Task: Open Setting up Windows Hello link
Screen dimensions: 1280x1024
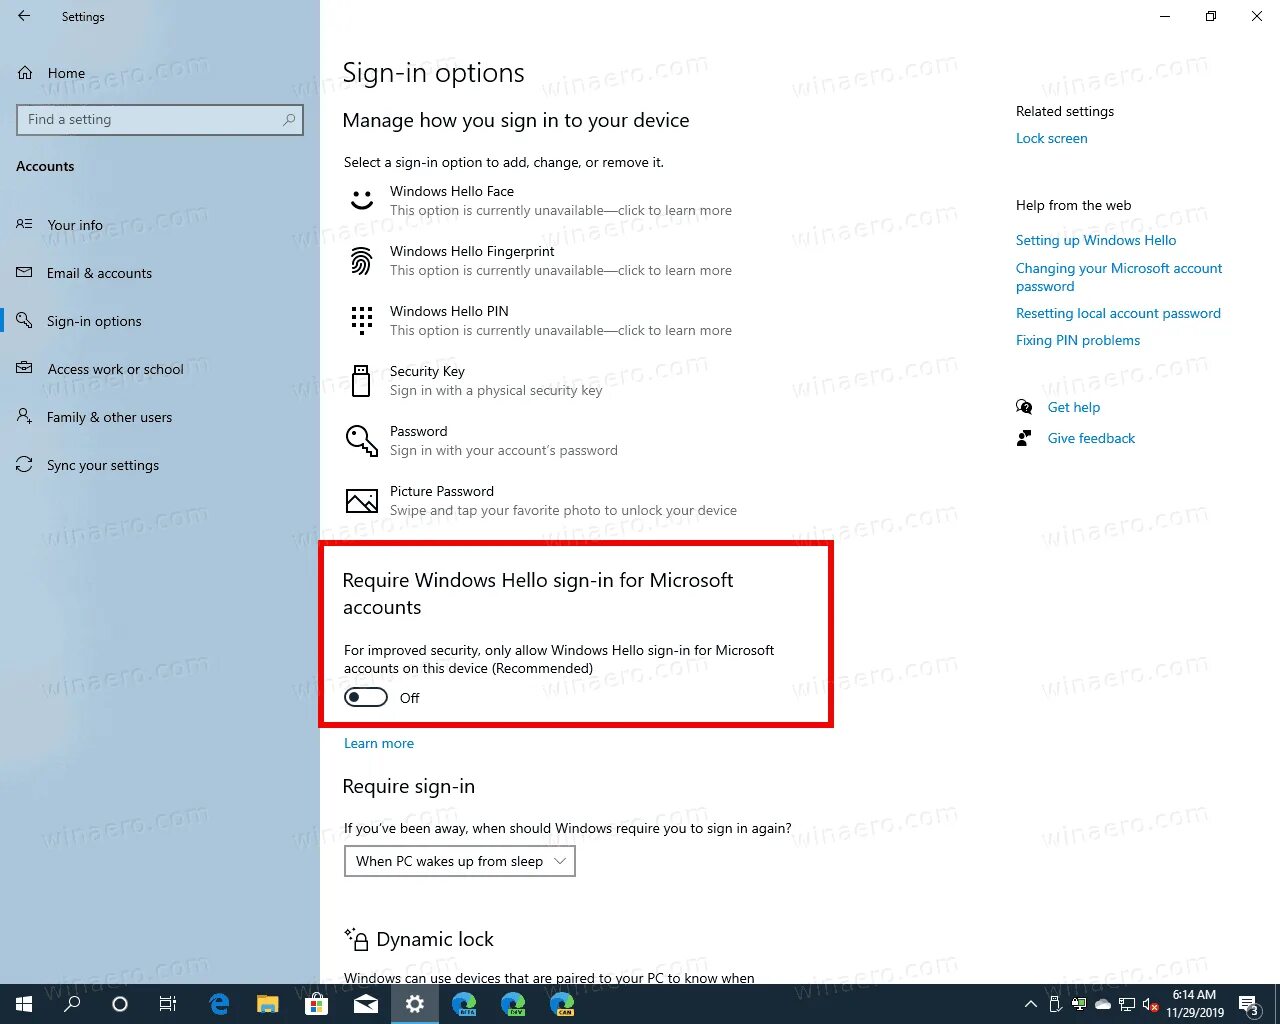Action: 1096,240
